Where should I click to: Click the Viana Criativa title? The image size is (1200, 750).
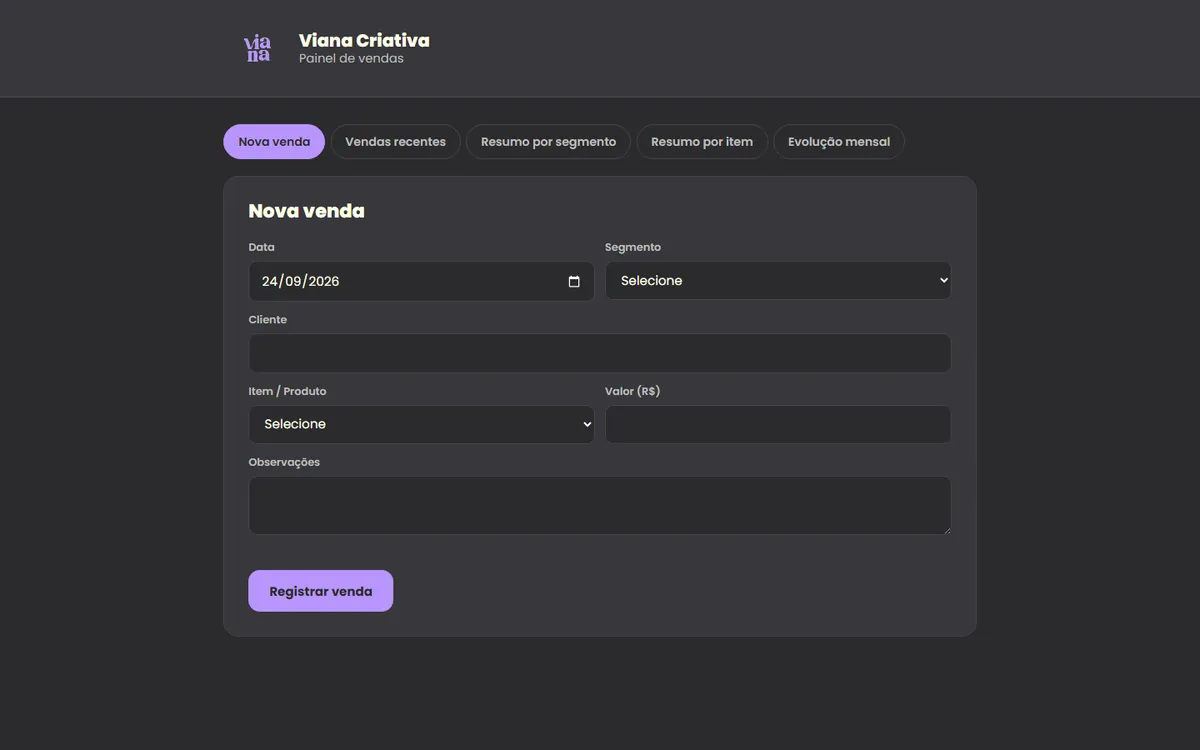click(364, 40)
